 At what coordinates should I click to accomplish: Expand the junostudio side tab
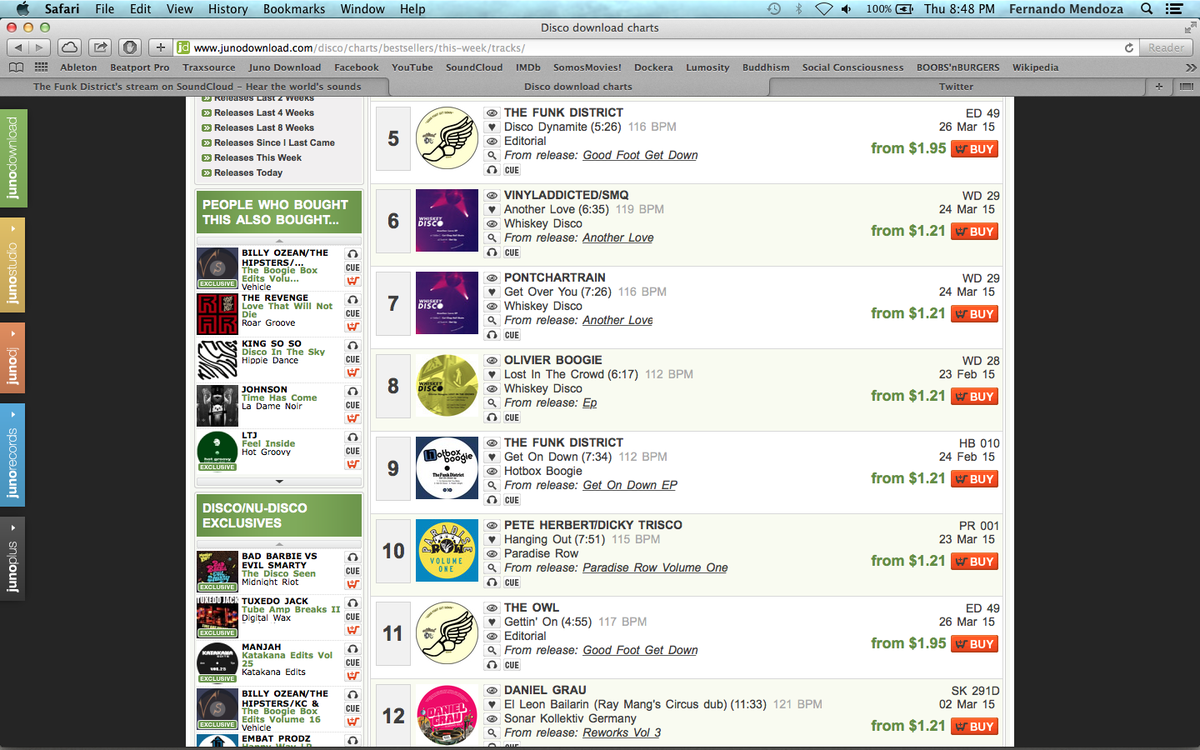(13, 266)
